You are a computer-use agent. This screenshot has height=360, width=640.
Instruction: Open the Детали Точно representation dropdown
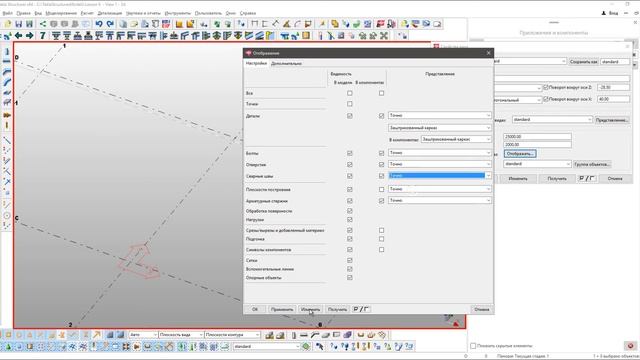[440, 116]
